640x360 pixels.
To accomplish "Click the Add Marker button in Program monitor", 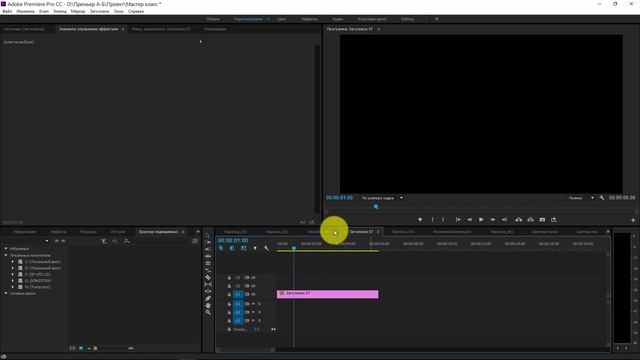I will pyautogui.click(x=420, y=220).
